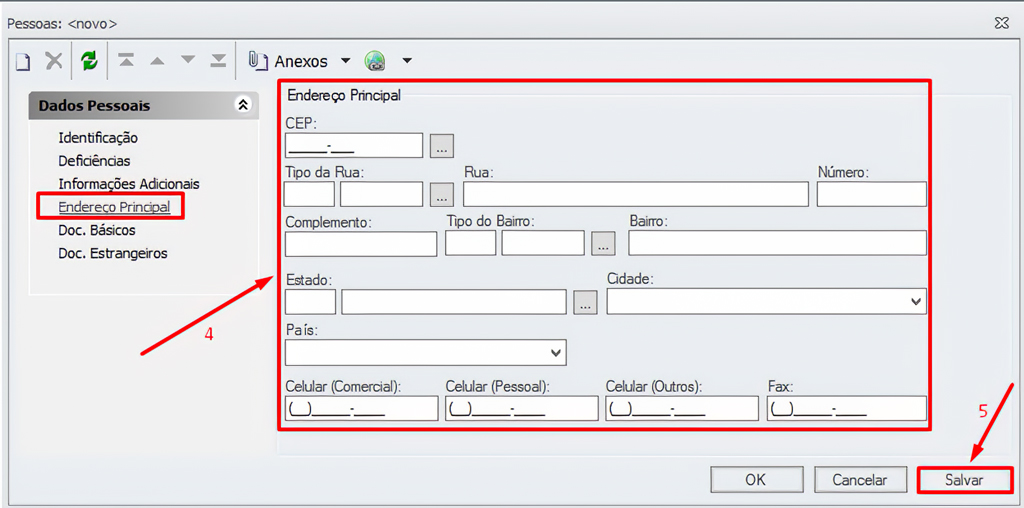
Task: Expand the Cidade dropdown list
Action: click(x=916, y=301)
